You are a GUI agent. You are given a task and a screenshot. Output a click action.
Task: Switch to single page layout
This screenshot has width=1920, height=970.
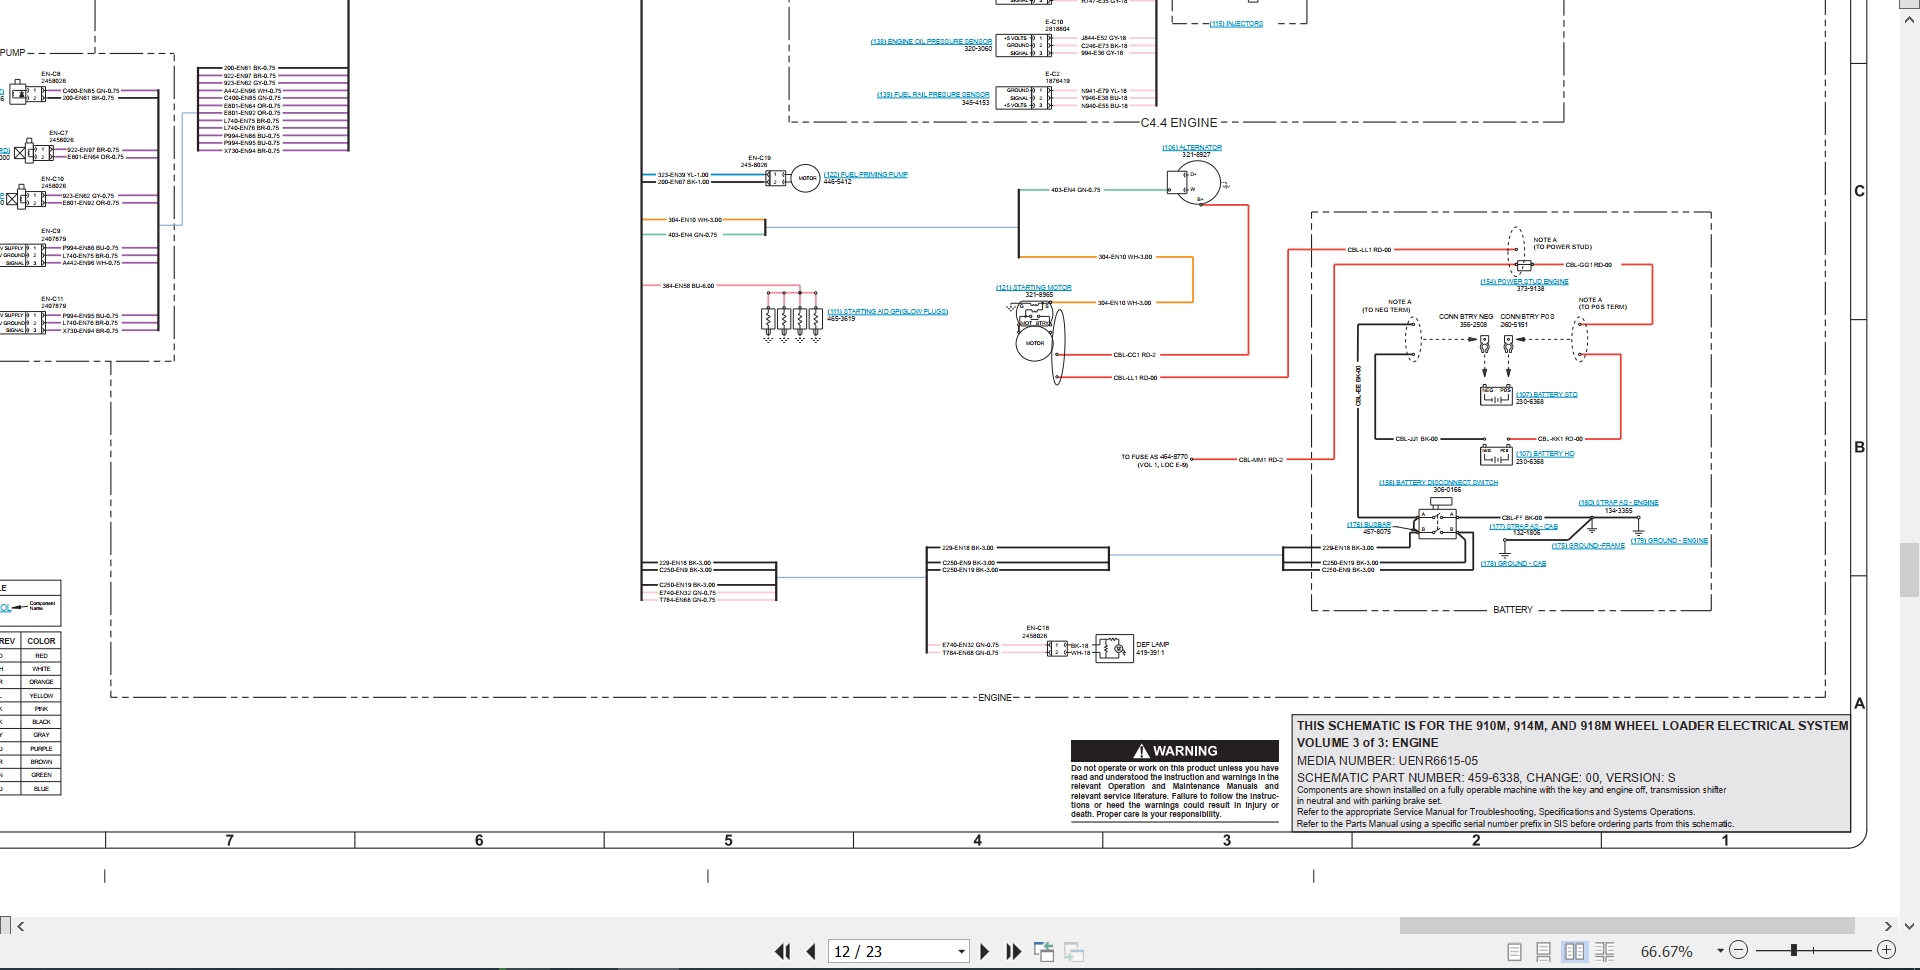pos(1514,951)
